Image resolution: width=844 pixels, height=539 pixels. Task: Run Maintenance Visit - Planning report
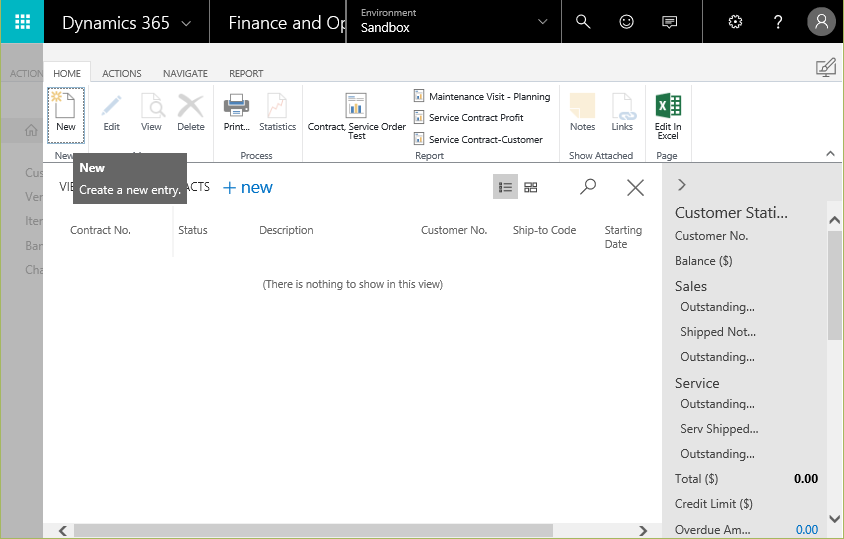point(482,96)
